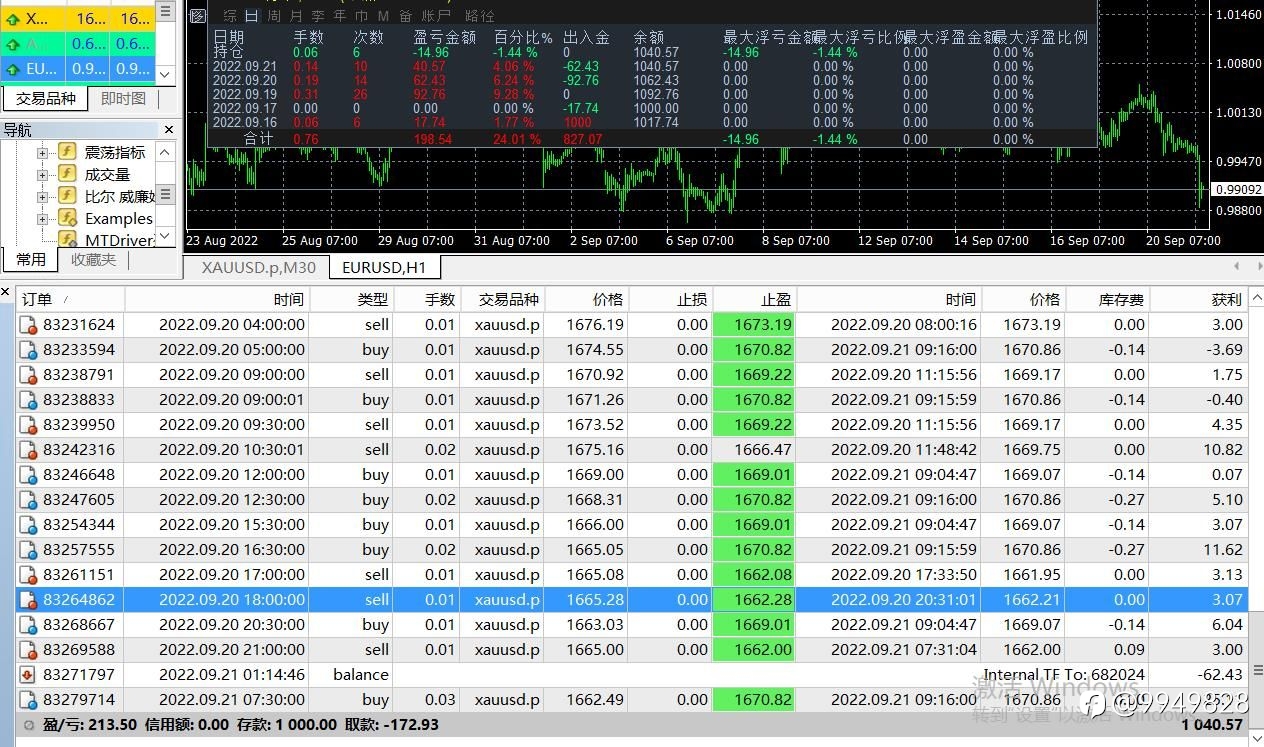Open the 常用 navigator tab
1264x747 pixels.
[31, 260]
